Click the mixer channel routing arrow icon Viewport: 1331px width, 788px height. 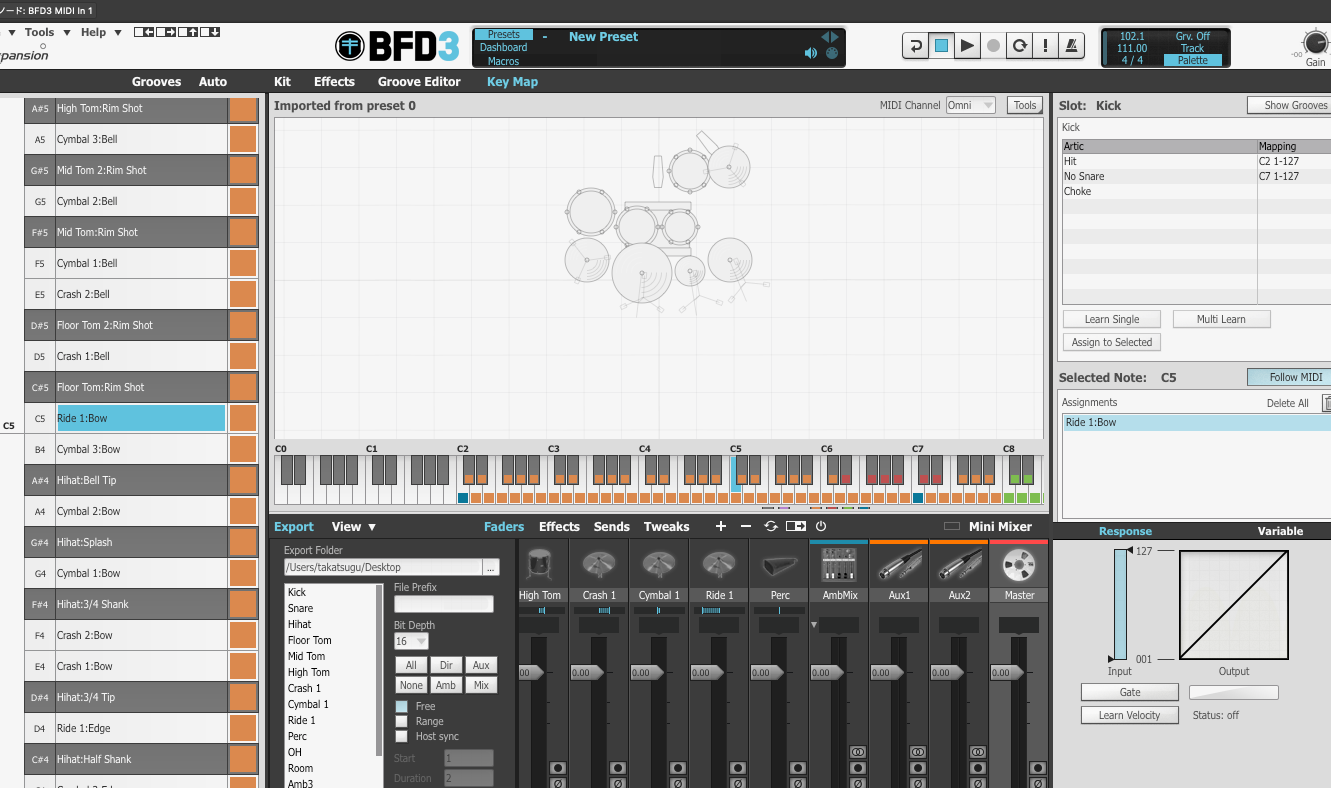tap(796, 527)
